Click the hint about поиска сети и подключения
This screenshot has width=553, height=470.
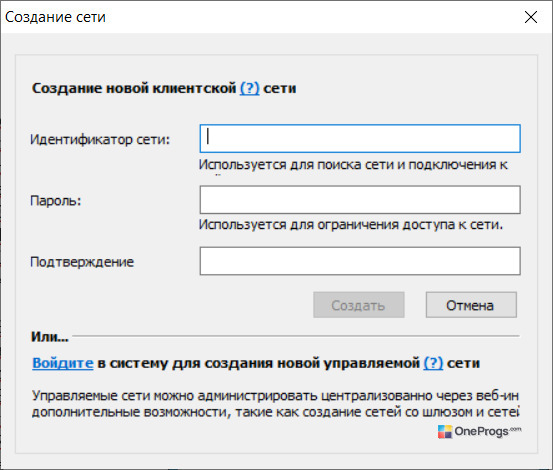(x=353, y=165)
